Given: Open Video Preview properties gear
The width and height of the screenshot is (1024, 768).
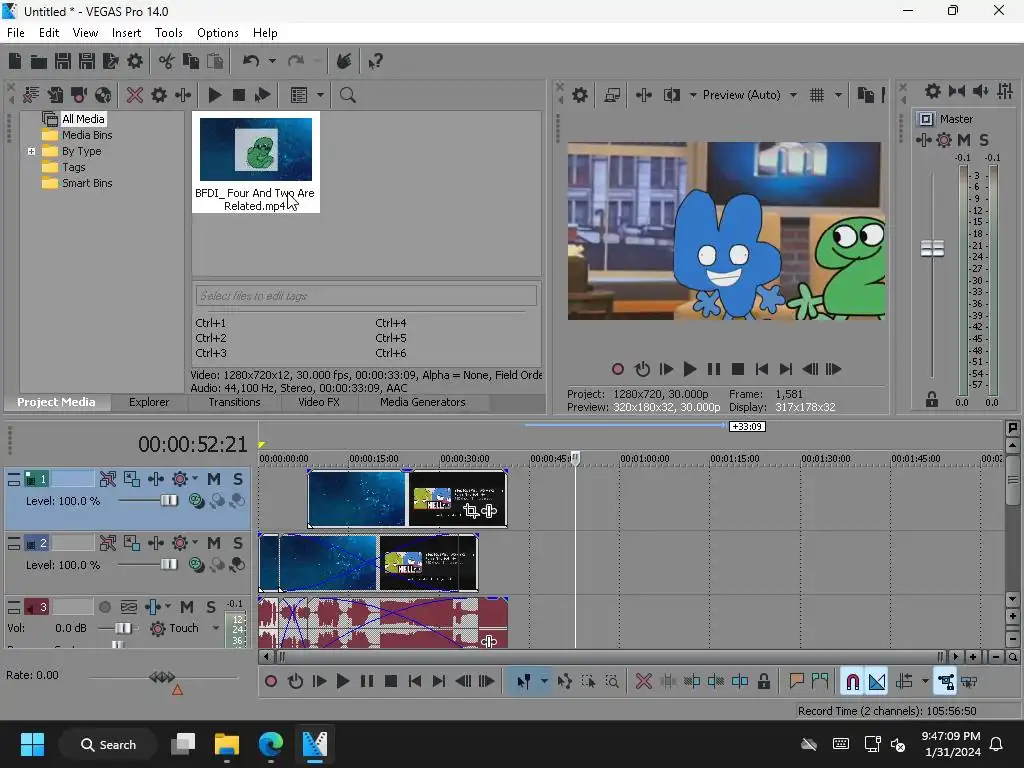Looking at the screenshot, I should (579, 95).
